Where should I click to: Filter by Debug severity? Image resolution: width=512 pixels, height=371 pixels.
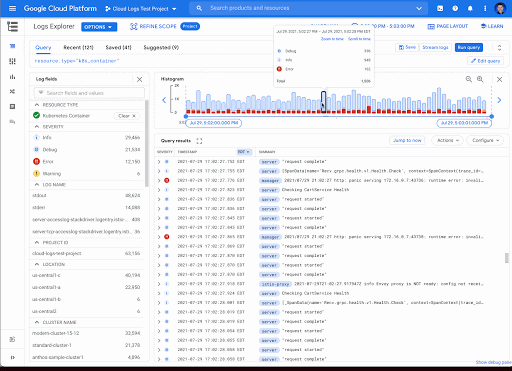87,149
